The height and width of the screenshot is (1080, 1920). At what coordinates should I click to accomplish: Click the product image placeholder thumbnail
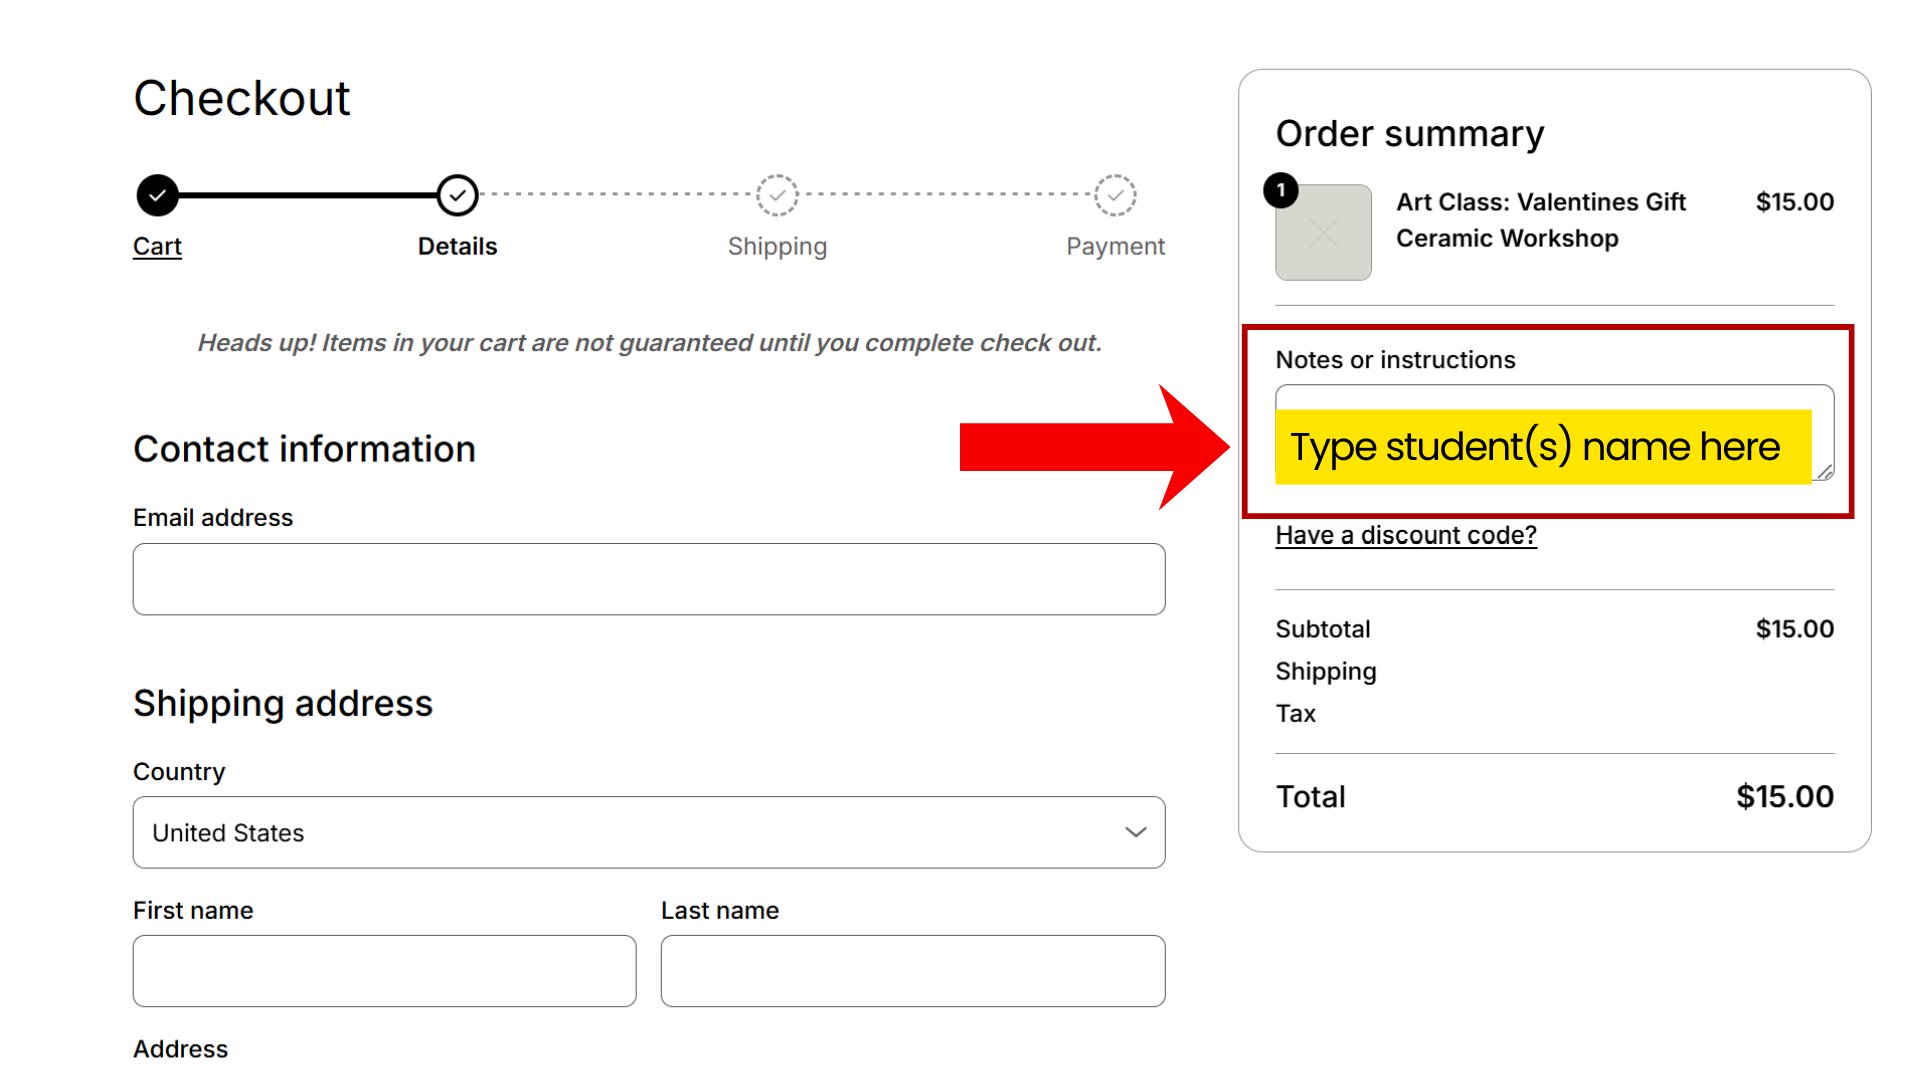(x=1323, y=233)
